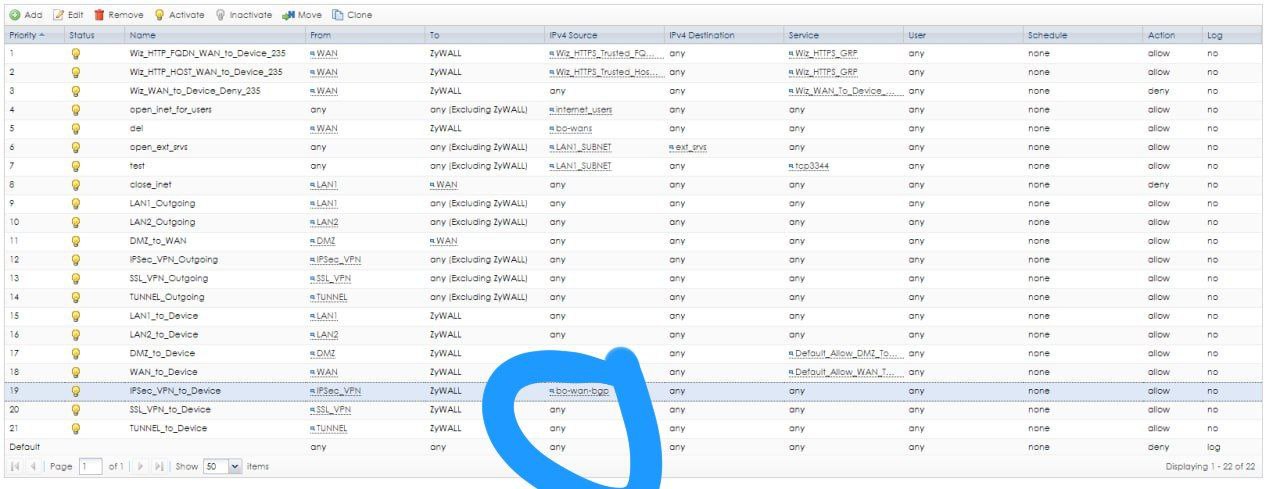
Task: Click status bulb of IPSec_VPN_Outgoing rule
Action: [75, 260]
